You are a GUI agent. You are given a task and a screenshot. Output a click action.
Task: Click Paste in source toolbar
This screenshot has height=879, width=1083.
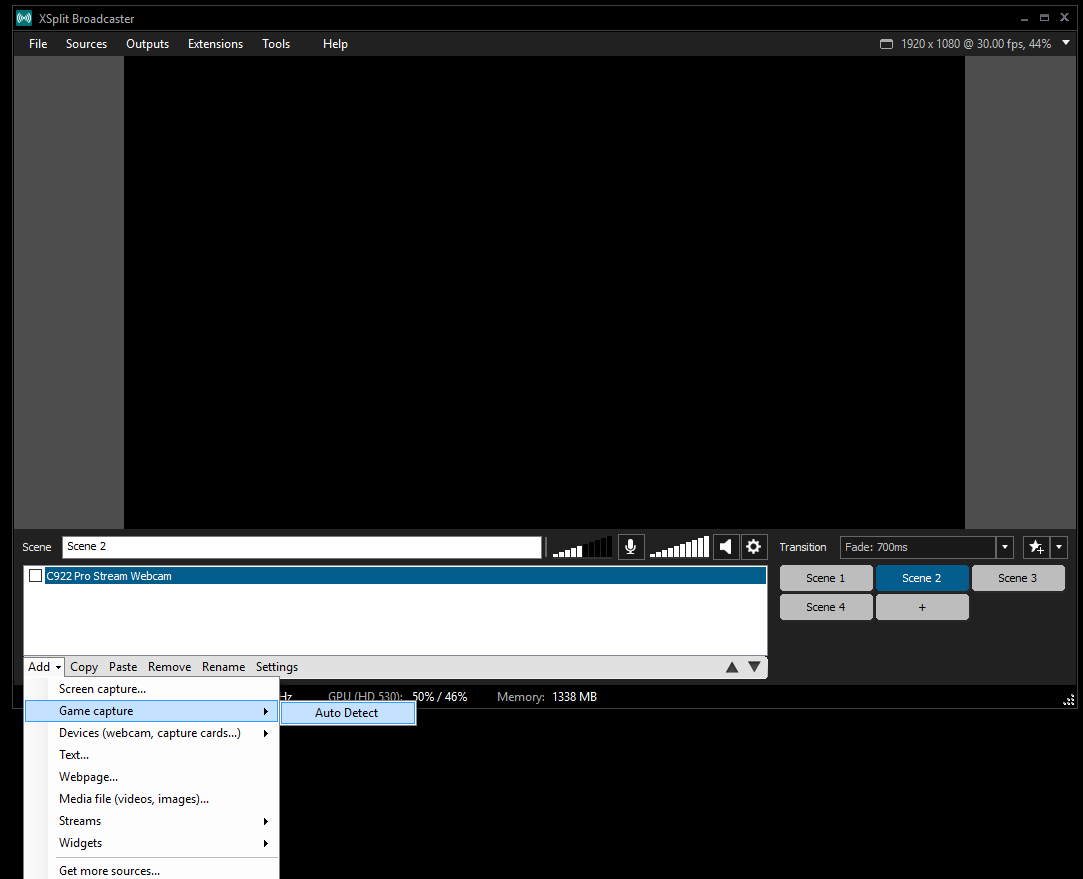pyautogui.click(x=123, y=667)
